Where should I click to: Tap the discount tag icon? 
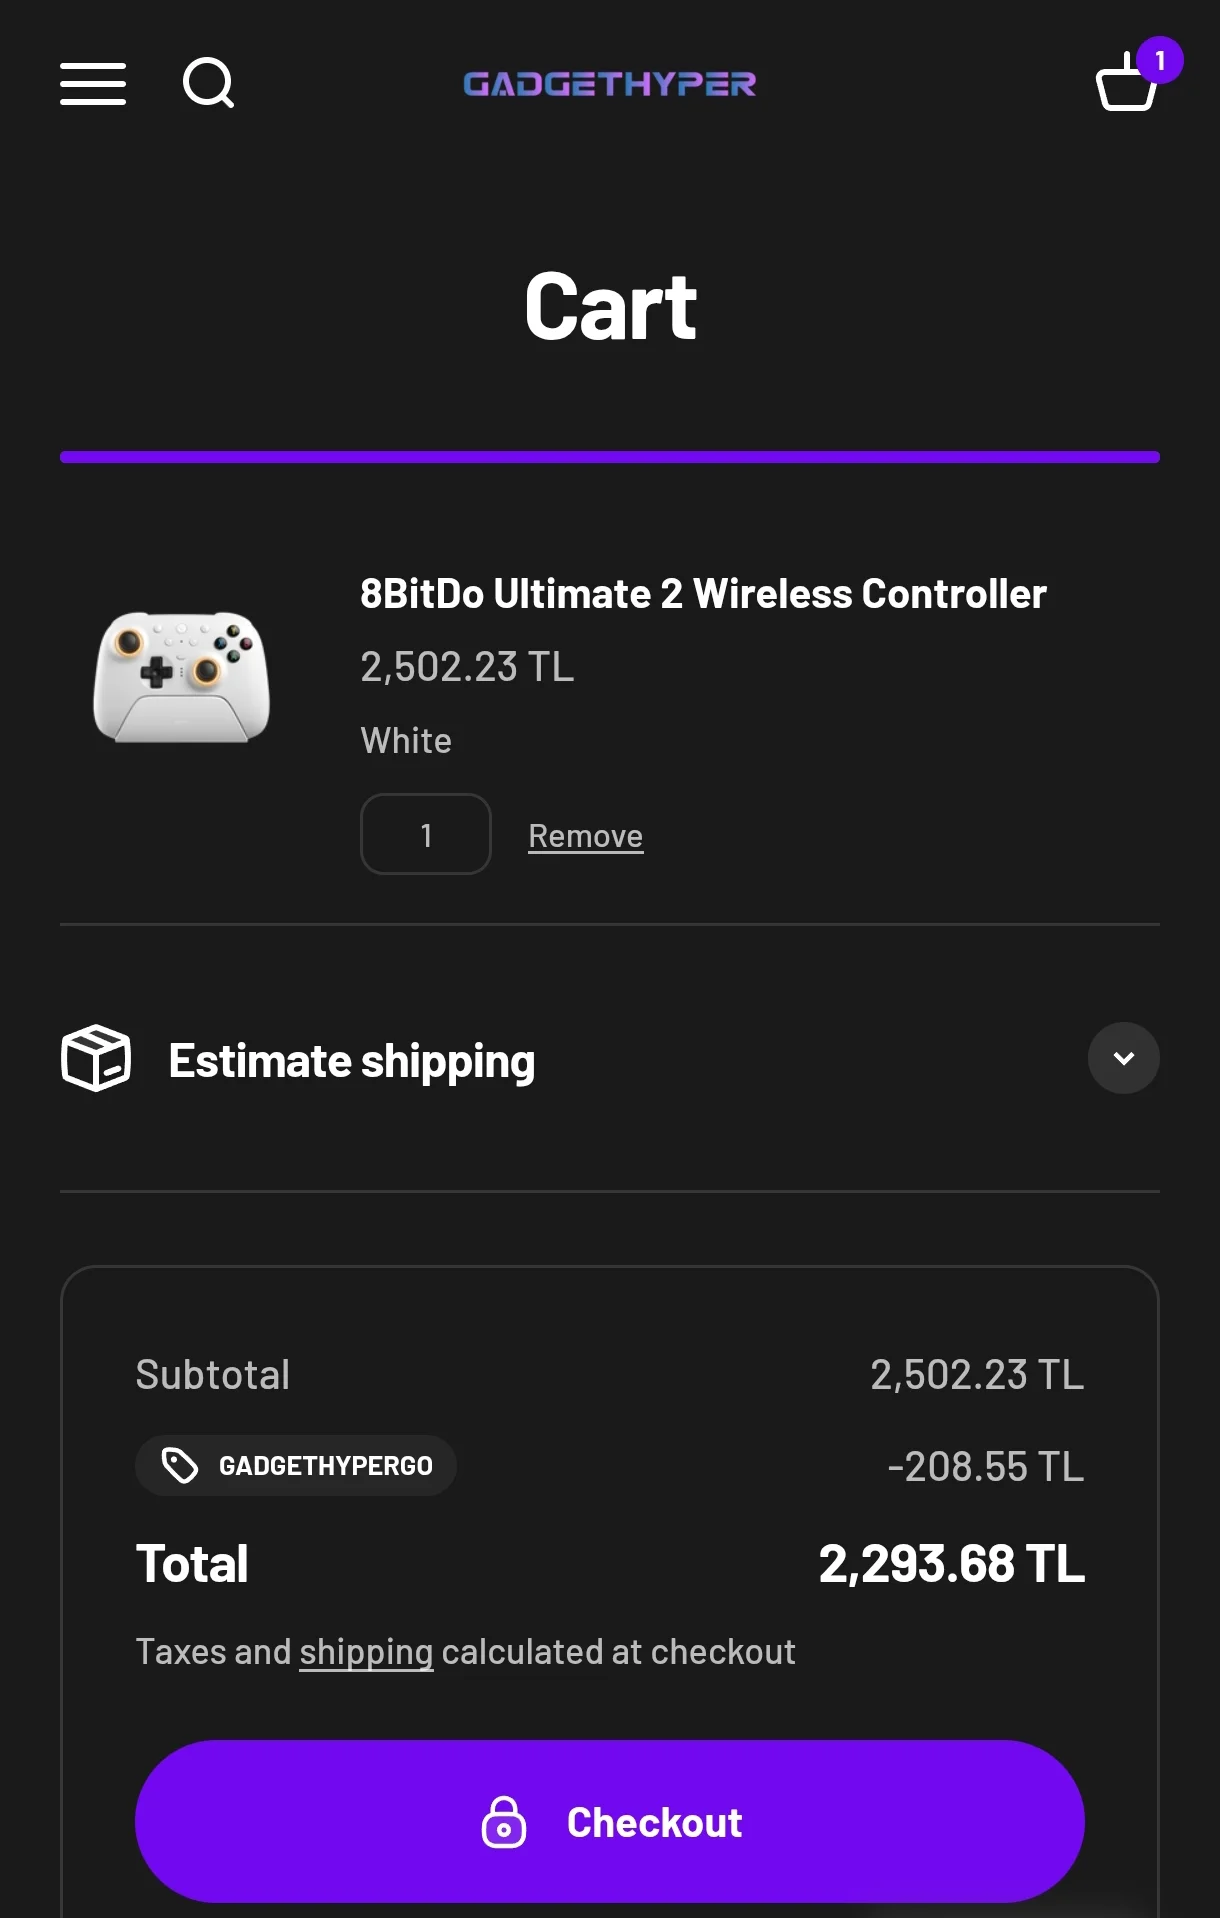tap(180, 1466)
